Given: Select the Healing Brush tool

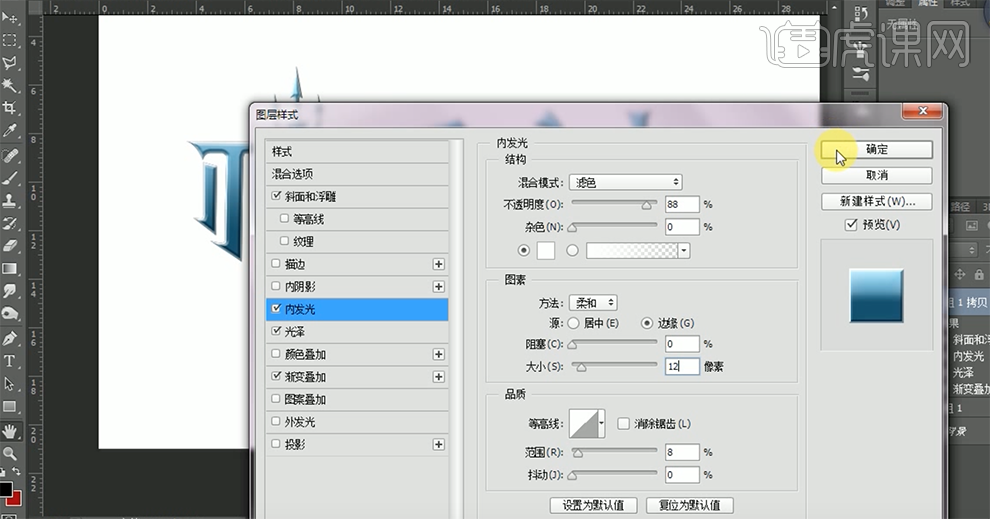Looking at the screenshot, I should click(9, 155).
